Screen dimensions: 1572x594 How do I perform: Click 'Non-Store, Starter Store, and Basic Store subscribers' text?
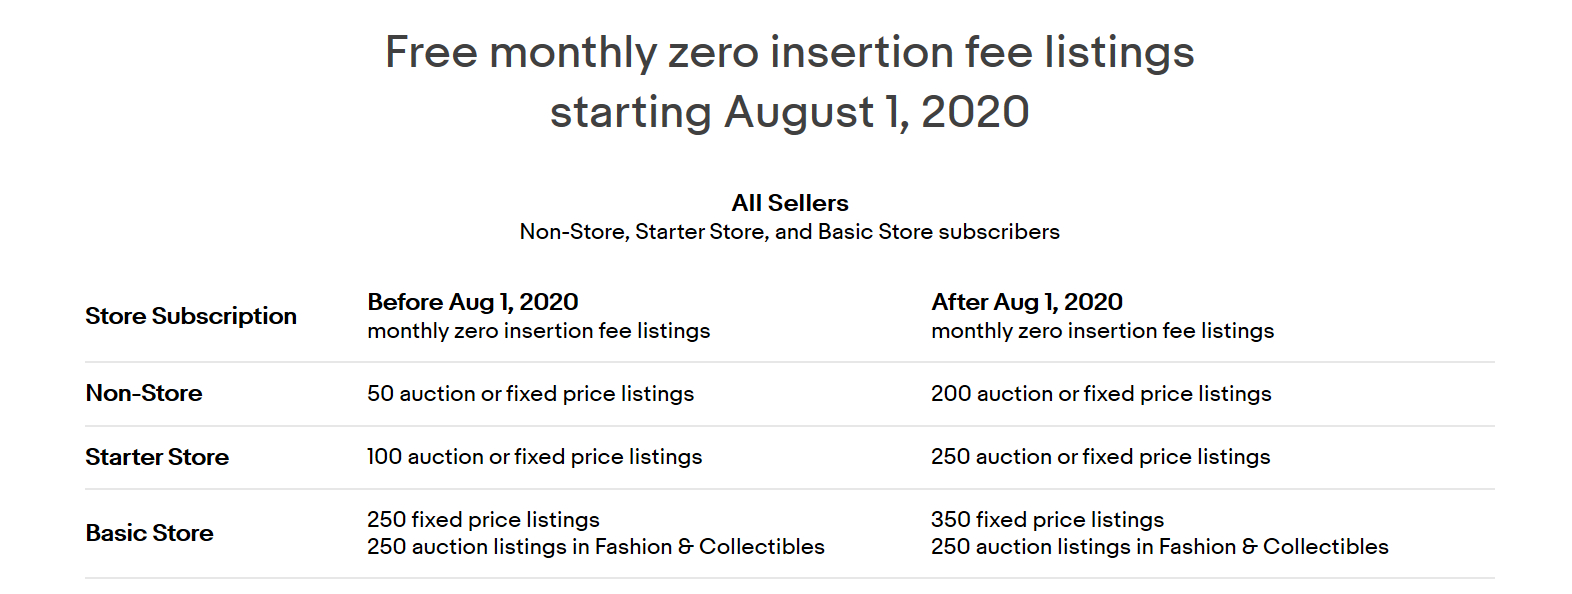click(789, 232)
